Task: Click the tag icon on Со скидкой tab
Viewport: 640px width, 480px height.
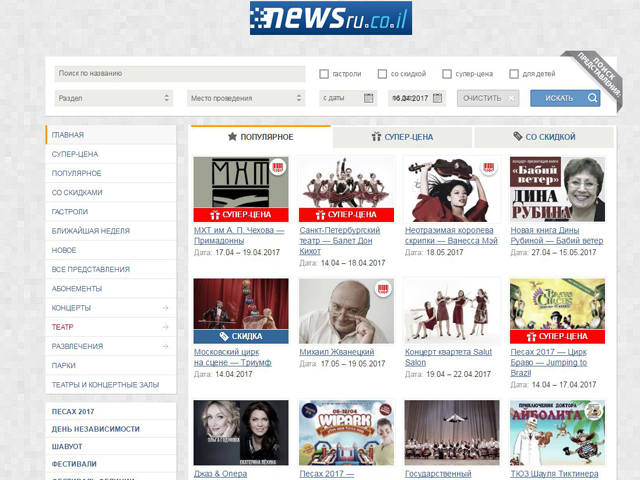Action: (518, 136)
